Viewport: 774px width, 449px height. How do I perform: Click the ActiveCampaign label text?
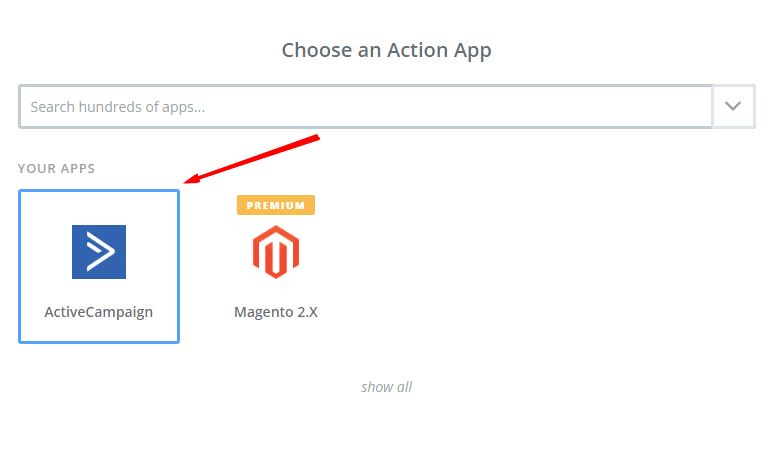click(x=99, y=311)
